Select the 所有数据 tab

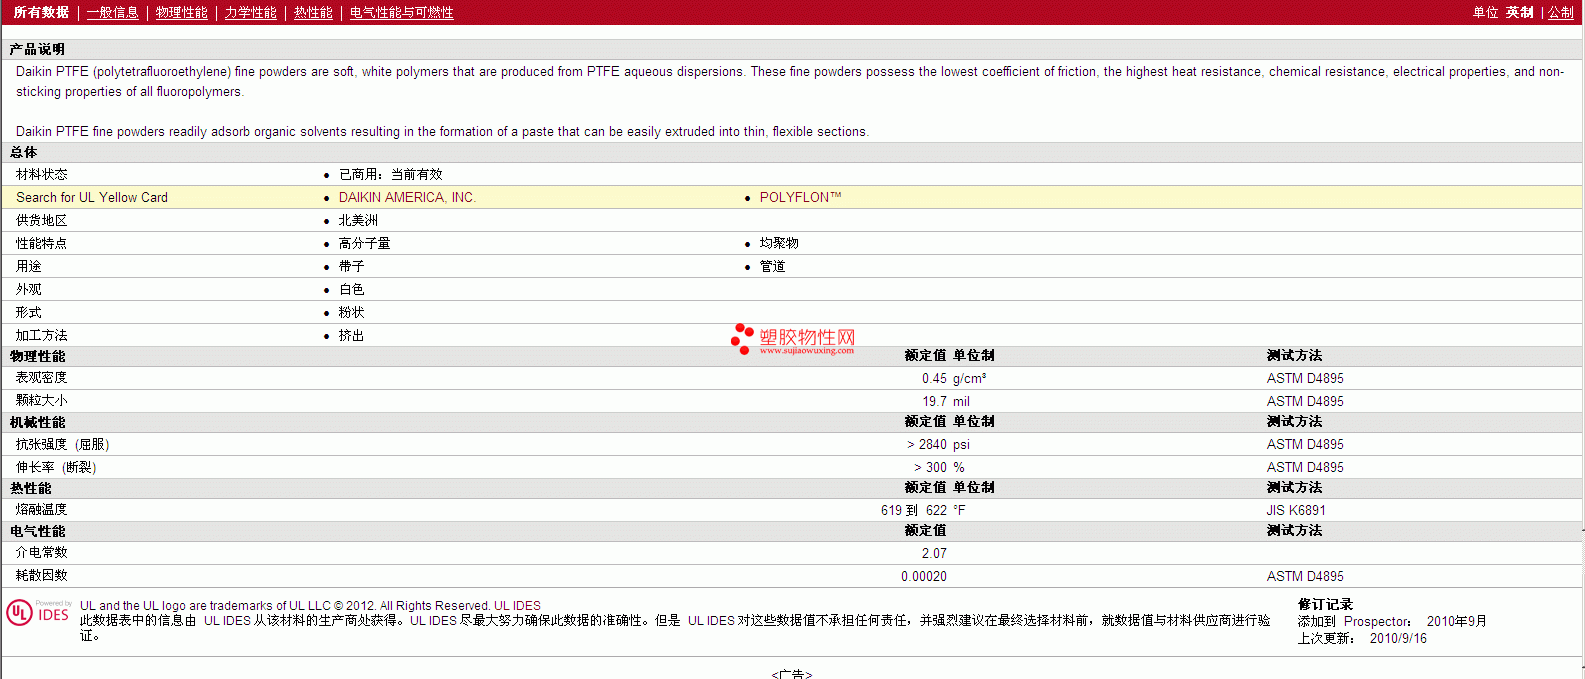tap(41, 12)
